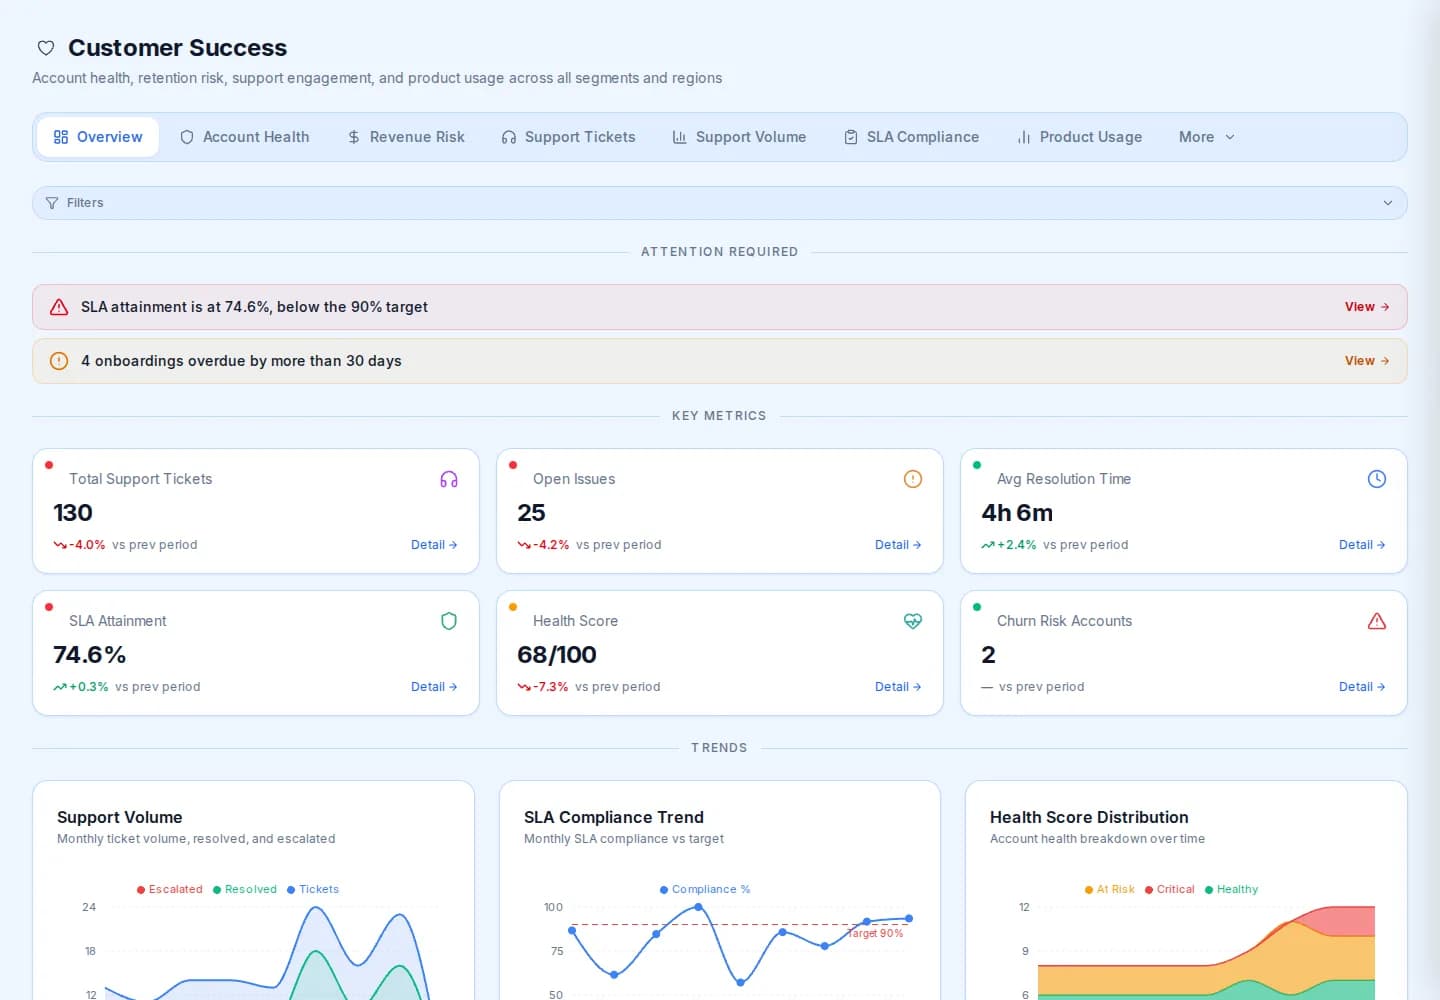The height and width of the screenshot is (1000, 1440).
Task: Toggle the Escalated series in Support Volume legend
Action: 170,889
